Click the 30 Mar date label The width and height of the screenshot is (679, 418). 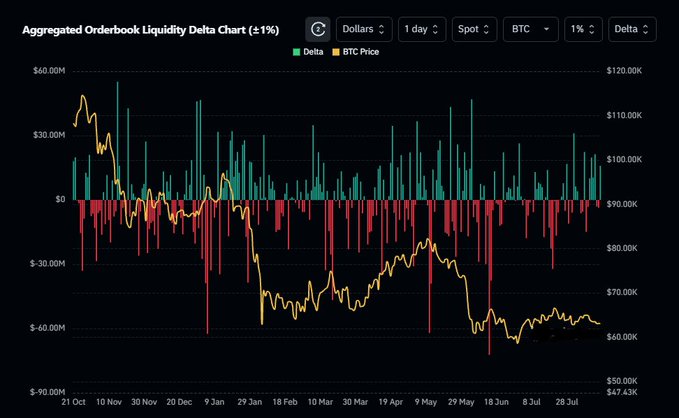click(355, 402)
